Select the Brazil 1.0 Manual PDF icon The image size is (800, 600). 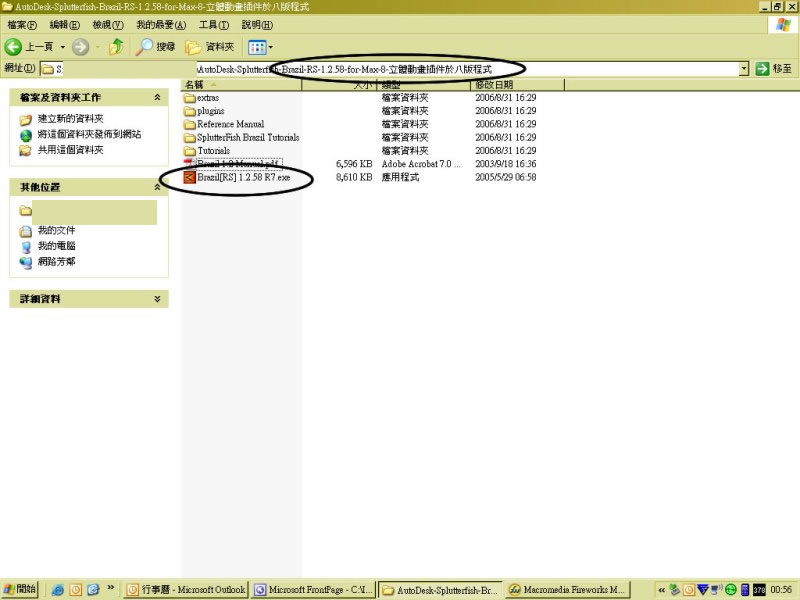click(x=190, y=164)
